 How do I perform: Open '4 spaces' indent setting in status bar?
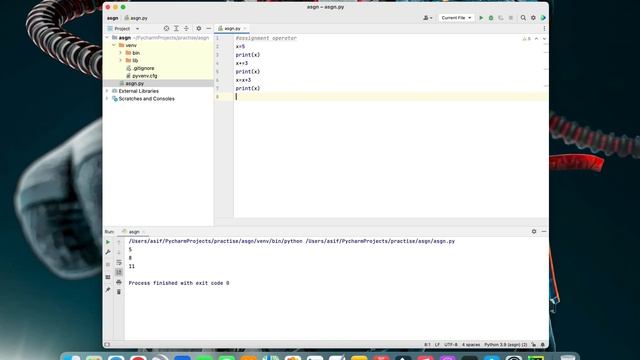click(x=471, y=344)
